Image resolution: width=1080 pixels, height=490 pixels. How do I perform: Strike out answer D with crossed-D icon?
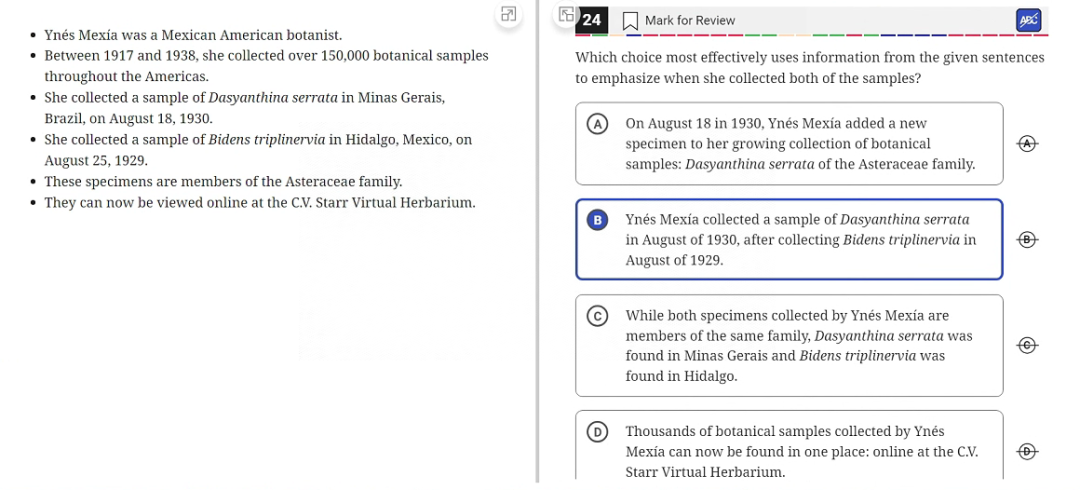tap(1027, 451)
